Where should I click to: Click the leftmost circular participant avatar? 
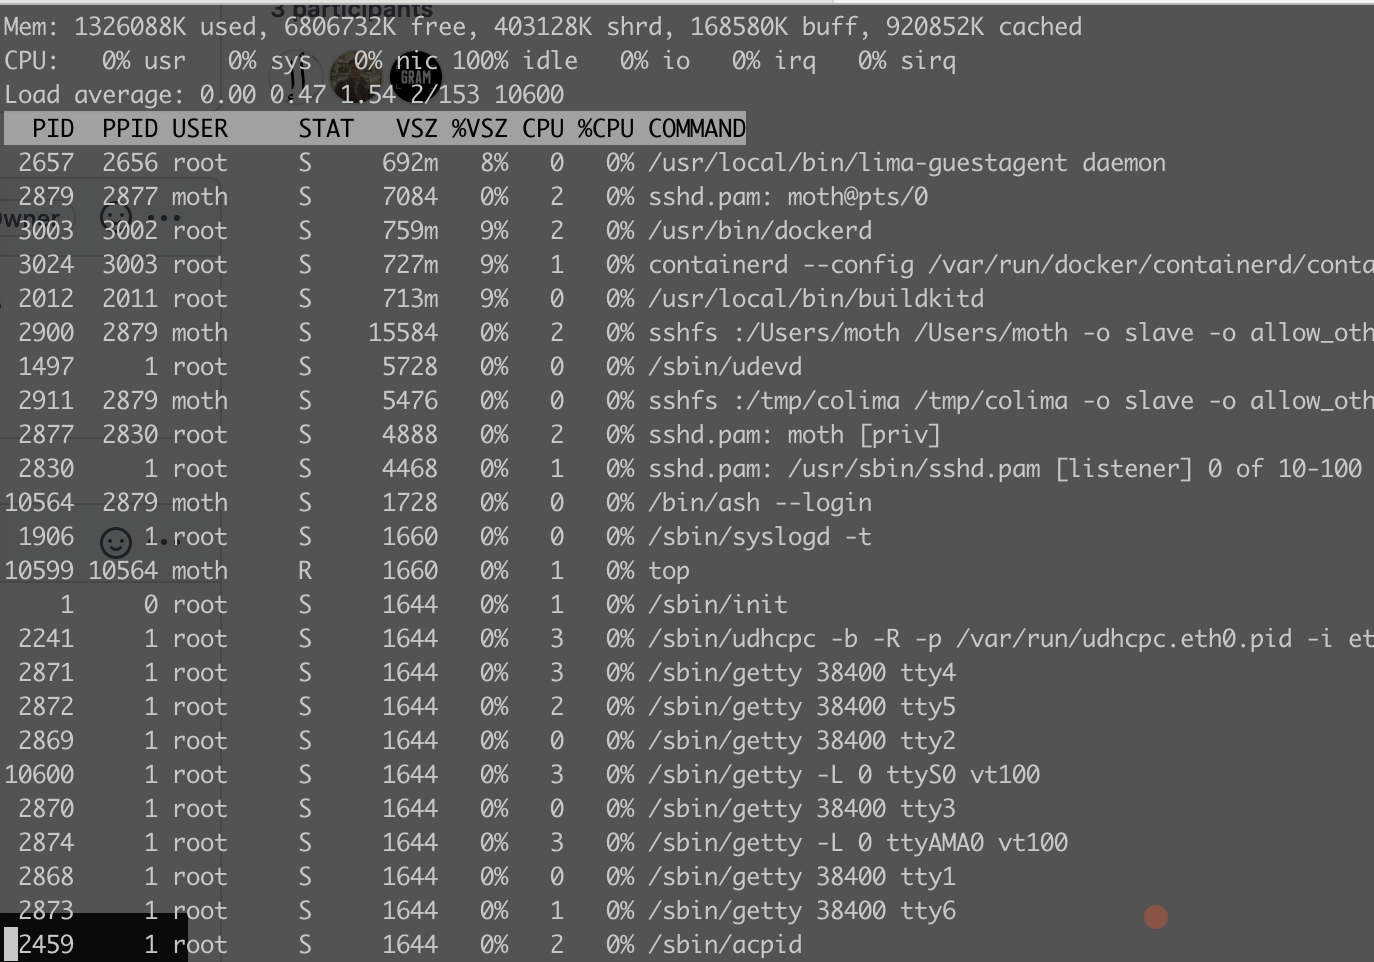pyautogui.click(x=297, y=77)
